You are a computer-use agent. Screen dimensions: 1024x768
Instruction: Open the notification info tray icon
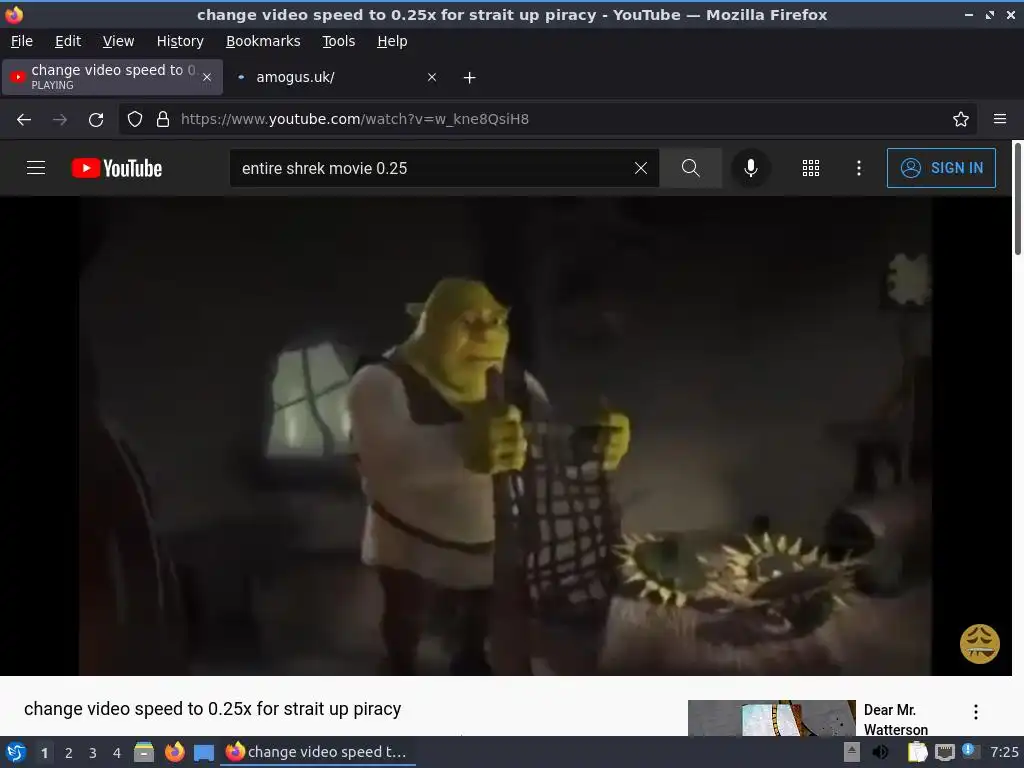(x=970, y=751)
